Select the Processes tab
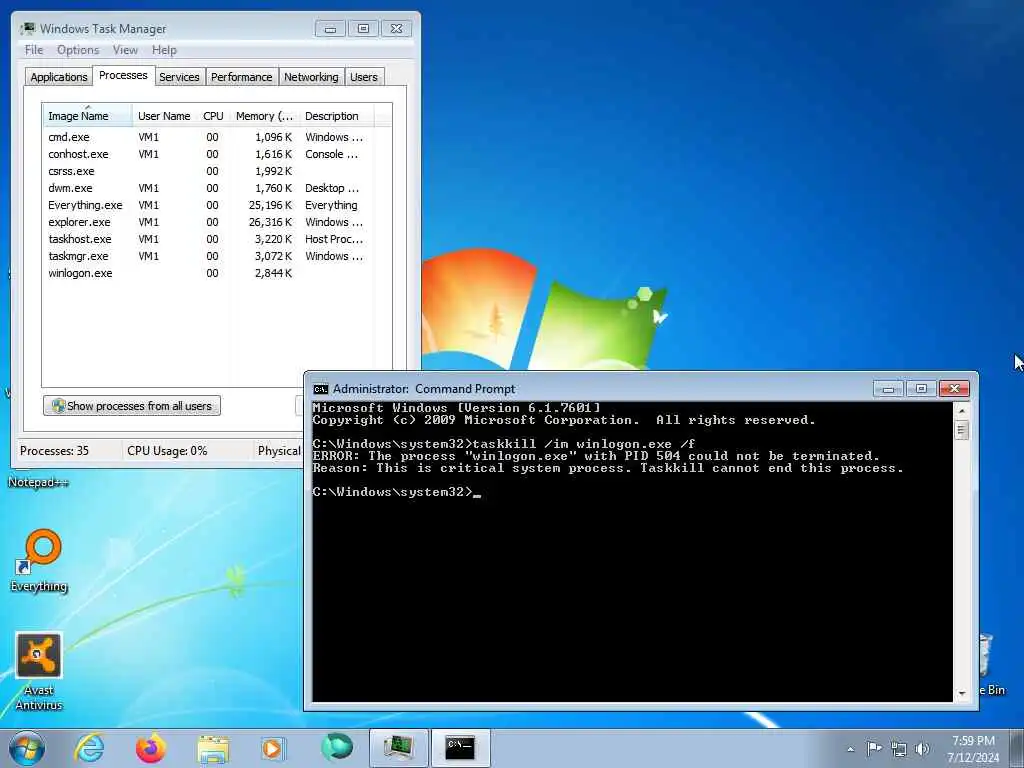The image size is (1024, 768). point(123,75)
